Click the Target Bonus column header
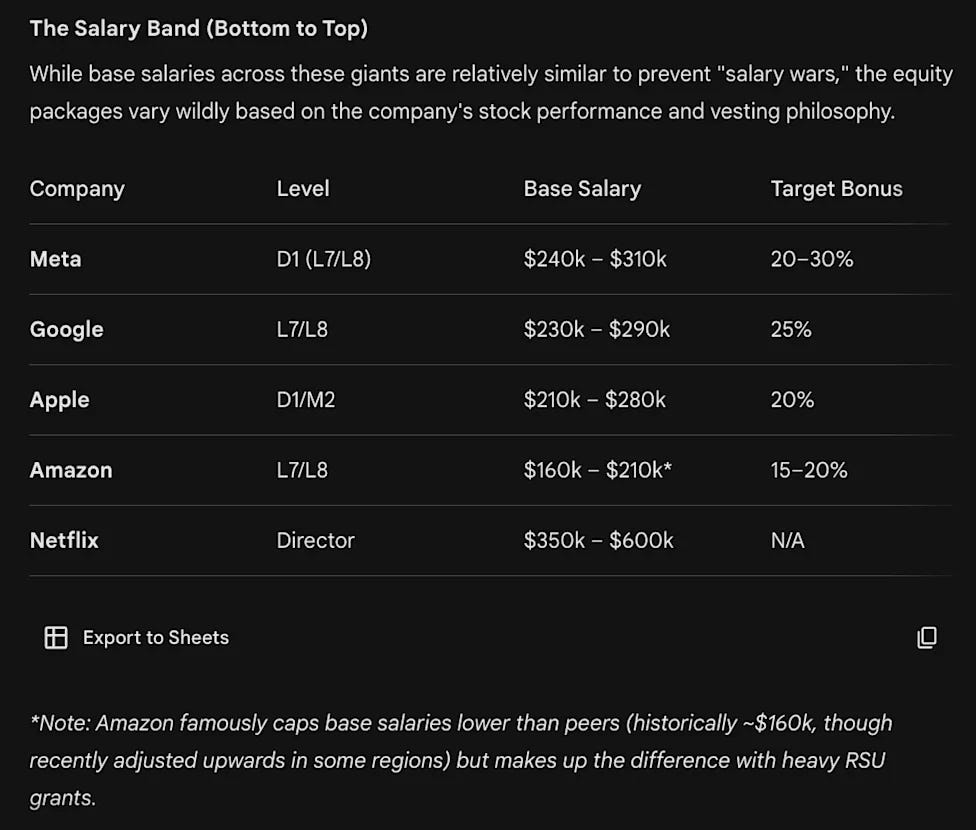The image size is (976, 830). coord(837,189)
